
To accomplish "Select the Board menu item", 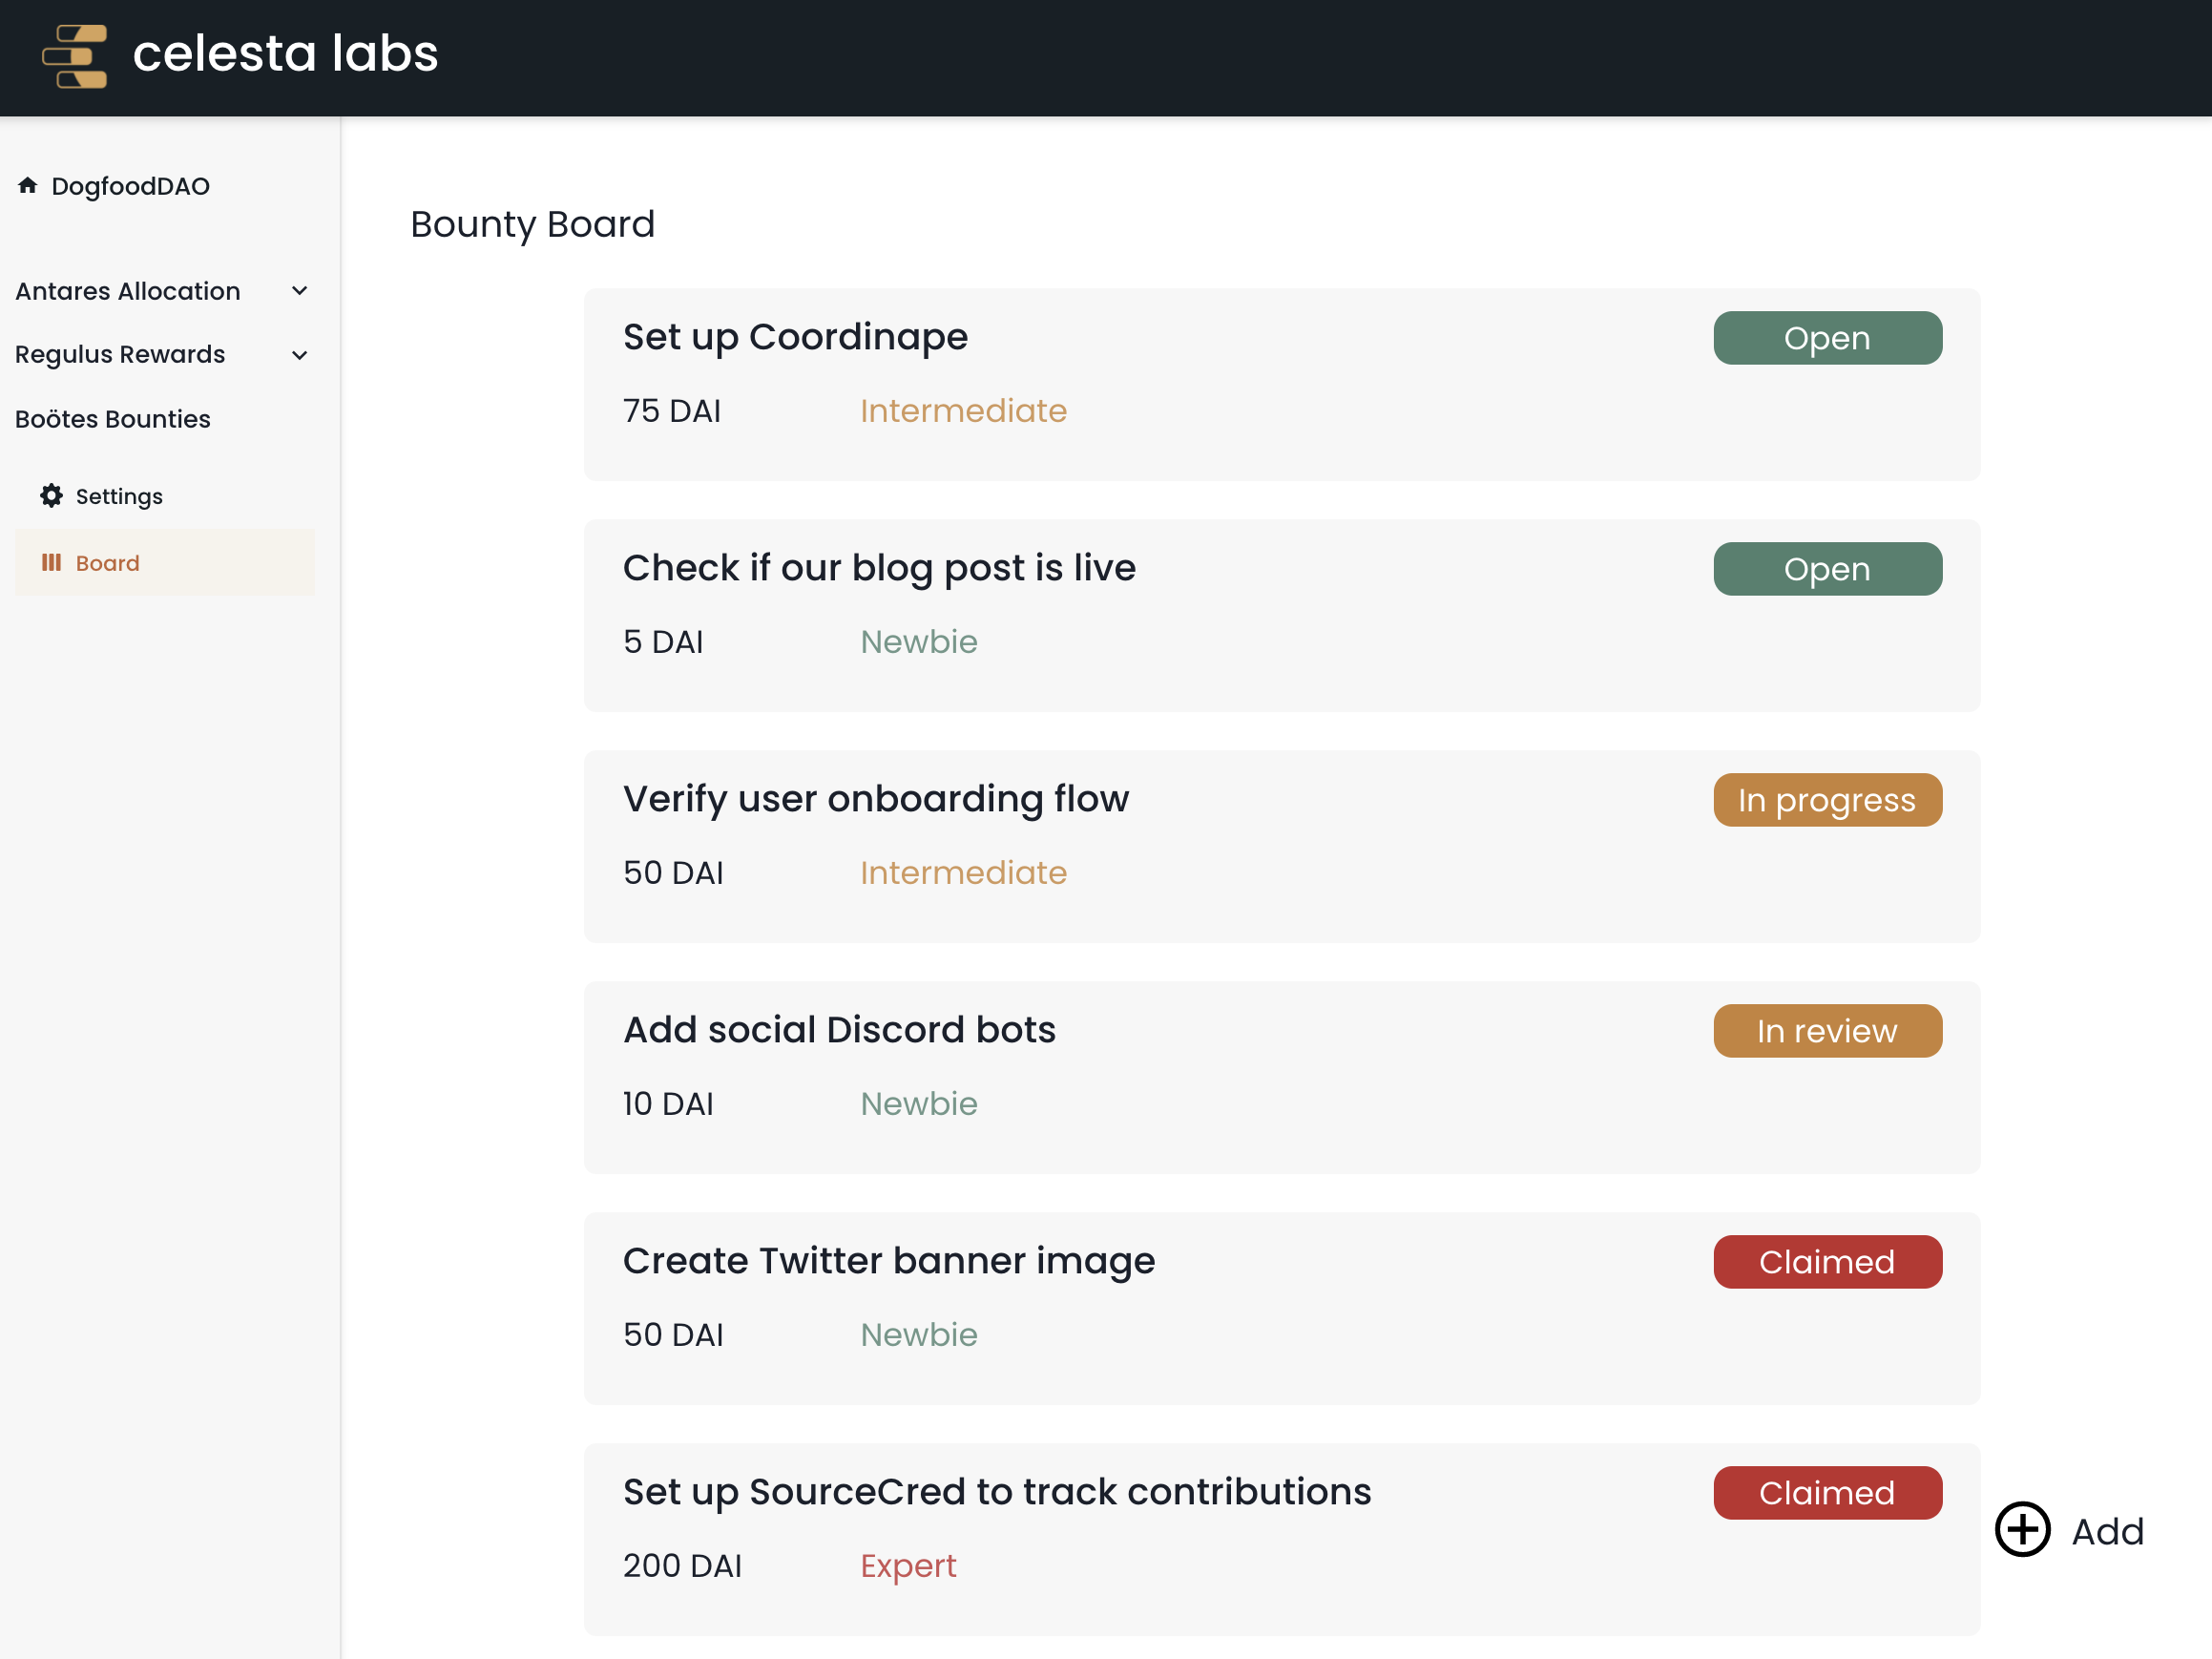I will [164, 563].
